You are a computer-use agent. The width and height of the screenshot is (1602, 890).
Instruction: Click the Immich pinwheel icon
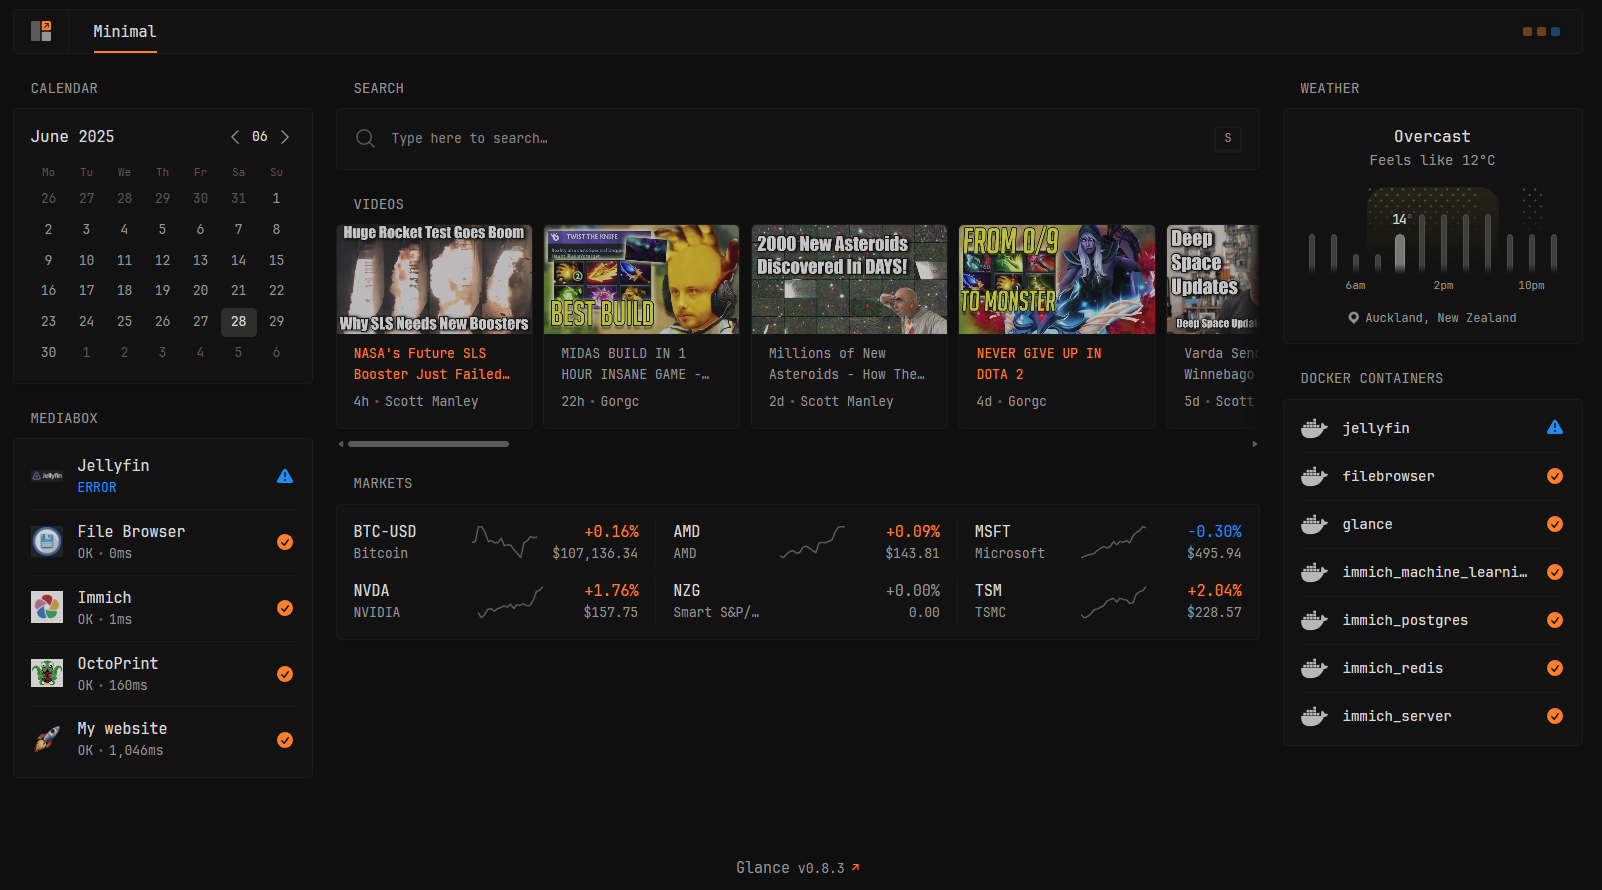tap(47, 607)
